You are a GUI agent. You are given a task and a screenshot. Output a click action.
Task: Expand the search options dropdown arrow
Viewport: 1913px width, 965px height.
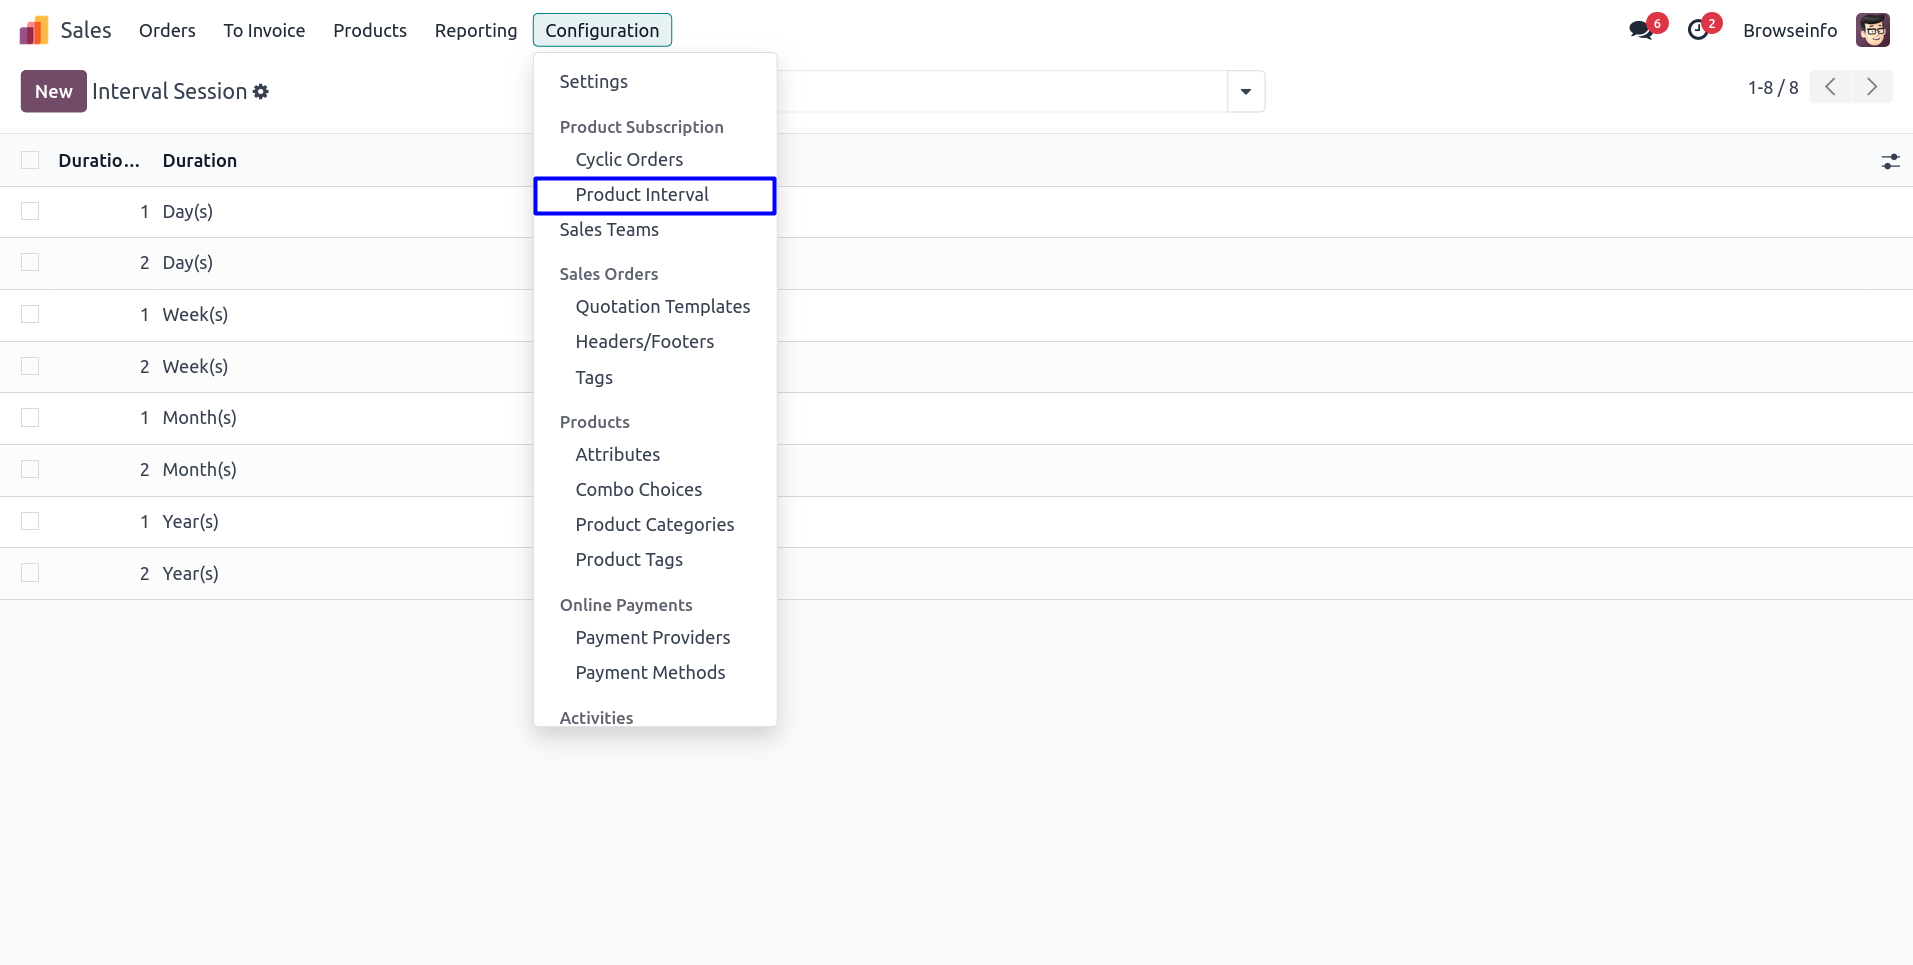[1245, 92]
